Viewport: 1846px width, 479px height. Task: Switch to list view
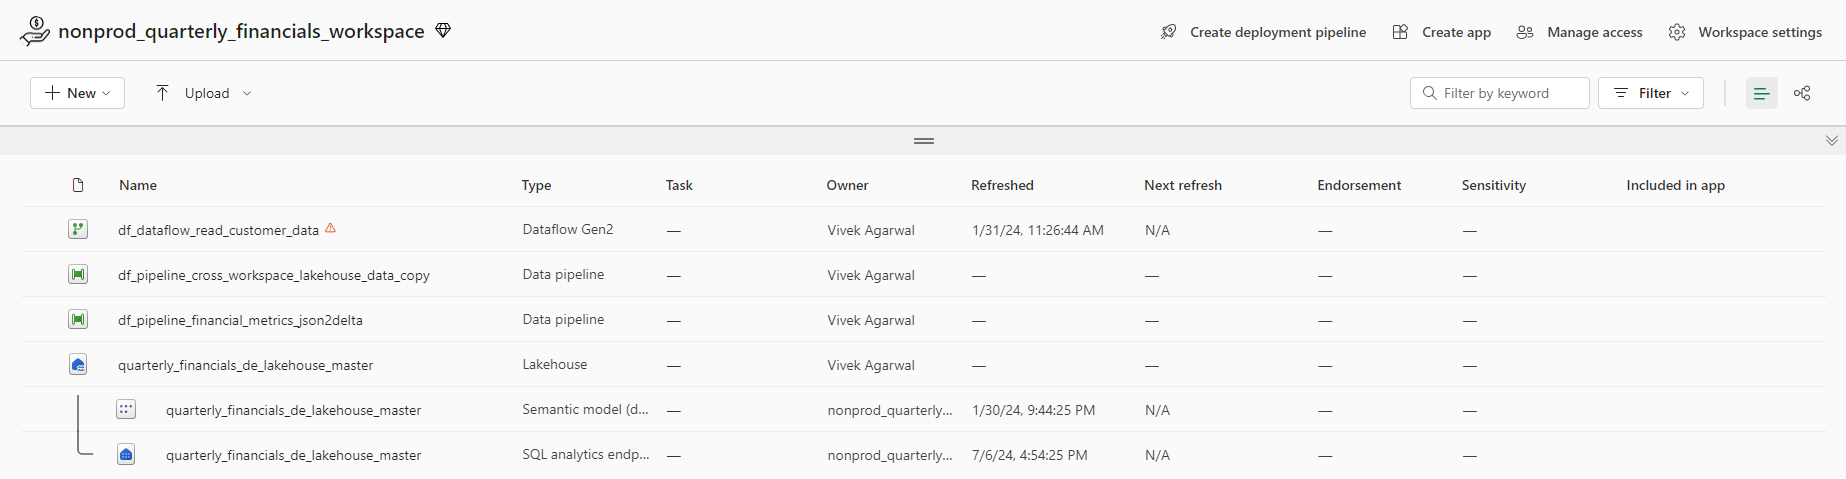1761,93
